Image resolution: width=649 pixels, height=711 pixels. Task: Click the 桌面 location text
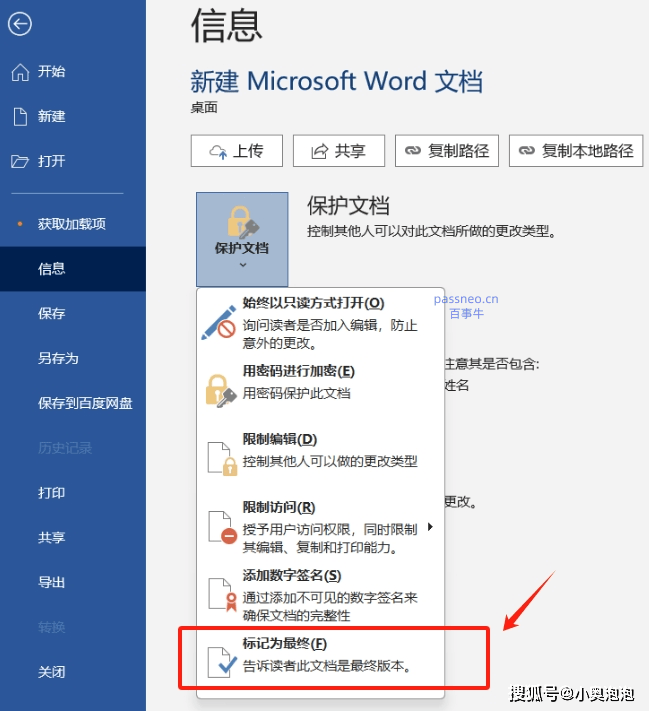click(204, 107)
